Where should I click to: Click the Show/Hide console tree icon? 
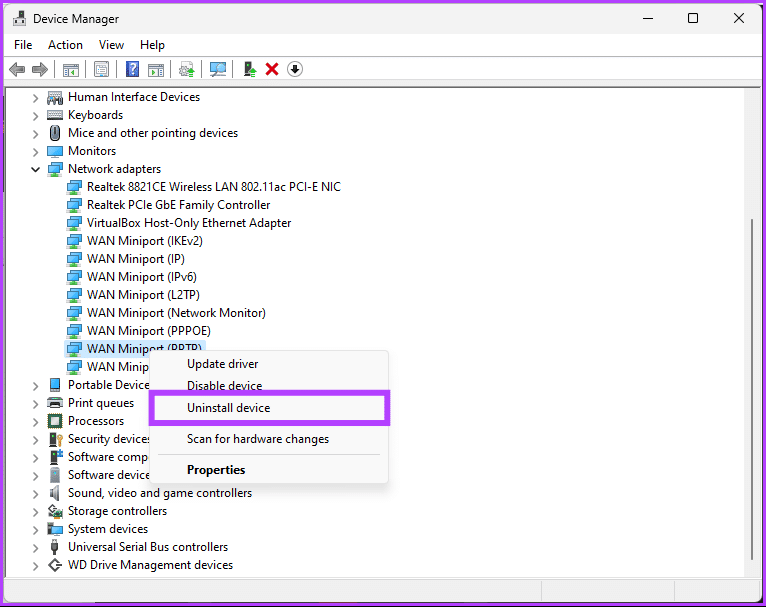coord(71,69)
